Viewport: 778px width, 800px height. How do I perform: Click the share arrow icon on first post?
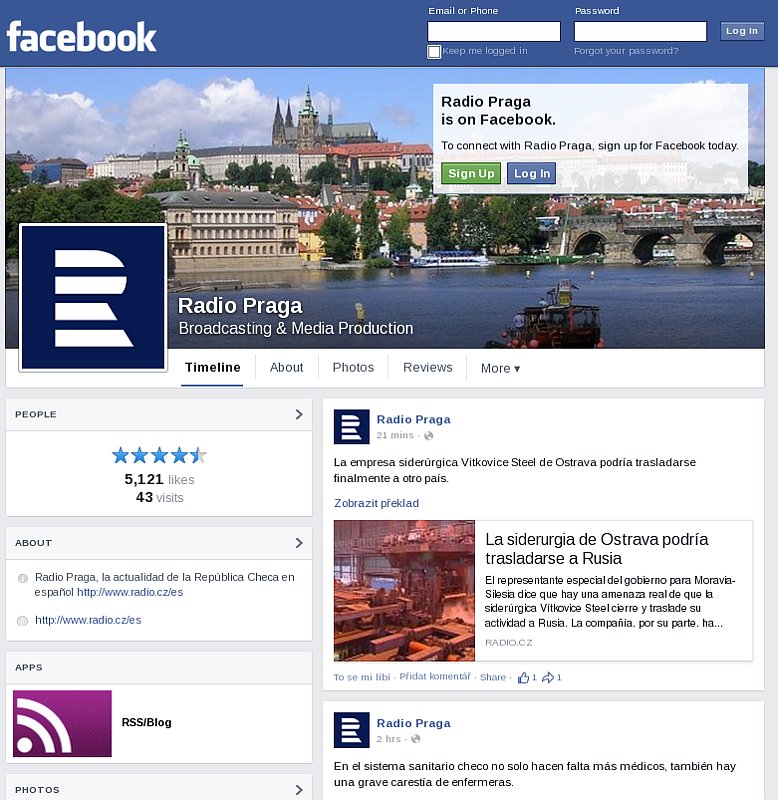pos(548,678)
